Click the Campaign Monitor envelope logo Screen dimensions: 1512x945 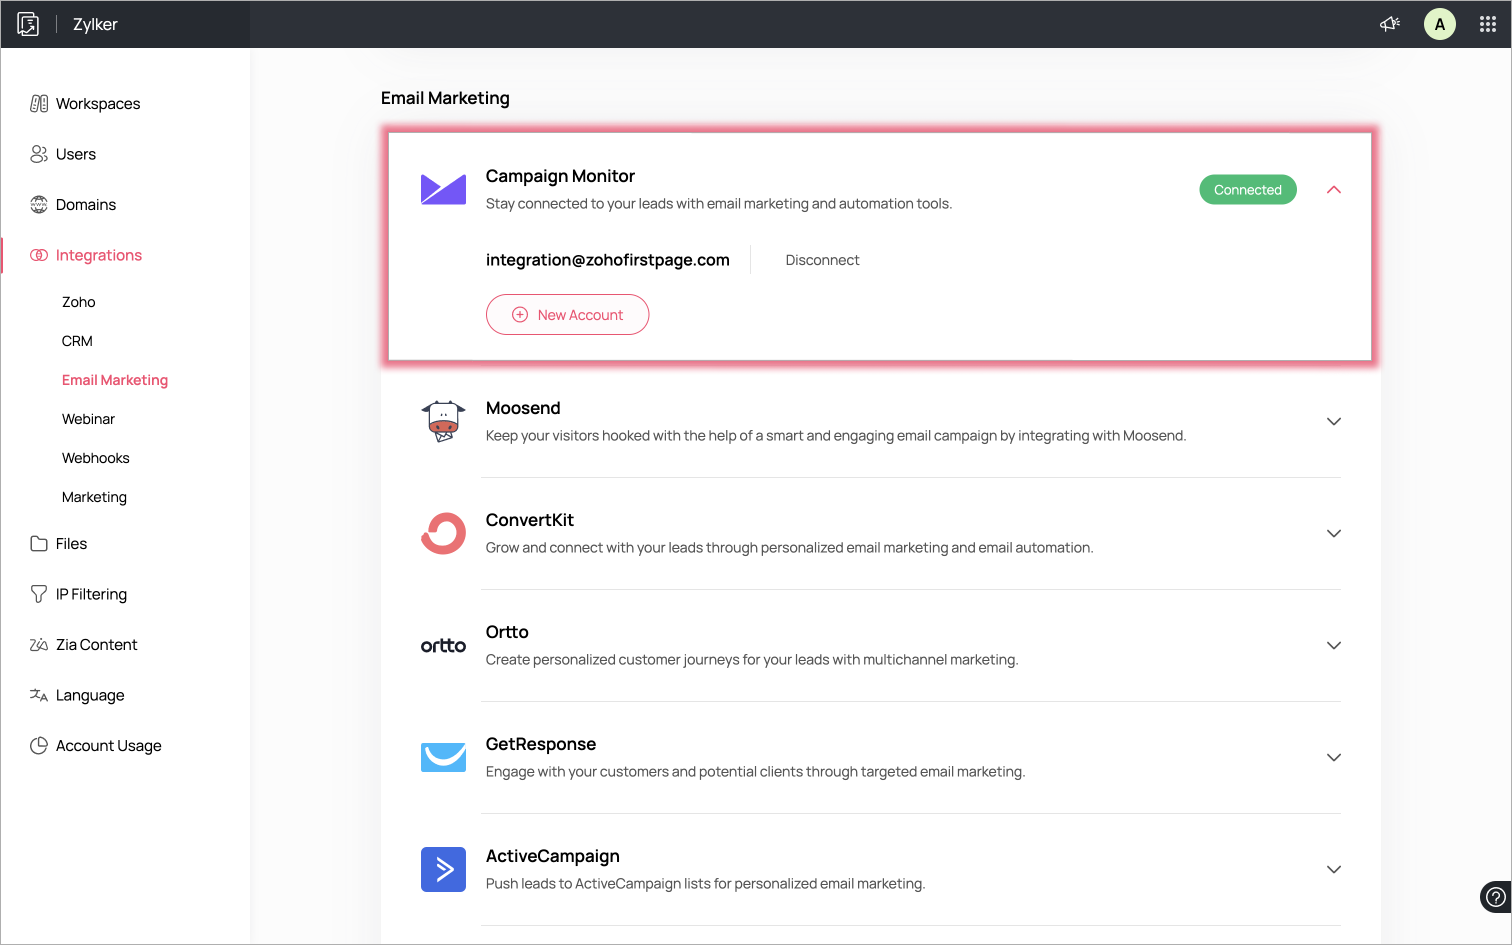443,189
